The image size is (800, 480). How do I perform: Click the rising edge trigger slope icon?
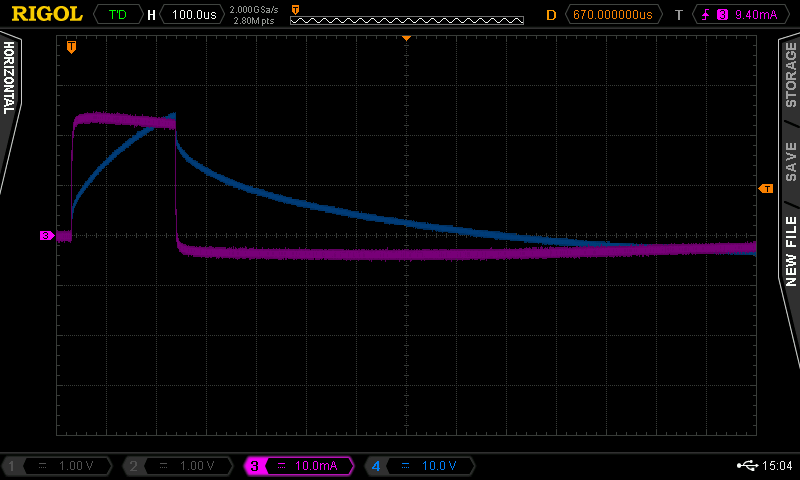(x=705, y=15)
